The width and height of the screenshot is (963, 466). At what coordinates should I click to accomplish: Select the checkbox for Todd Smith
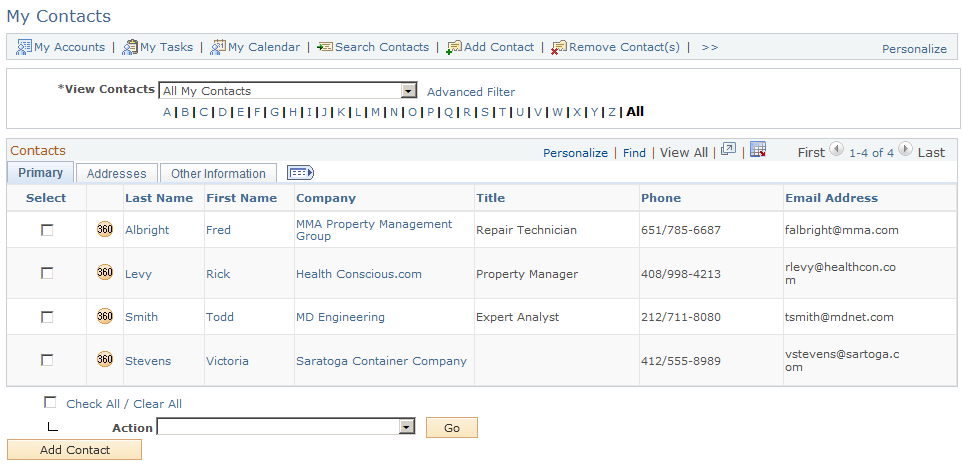(47, 317)
